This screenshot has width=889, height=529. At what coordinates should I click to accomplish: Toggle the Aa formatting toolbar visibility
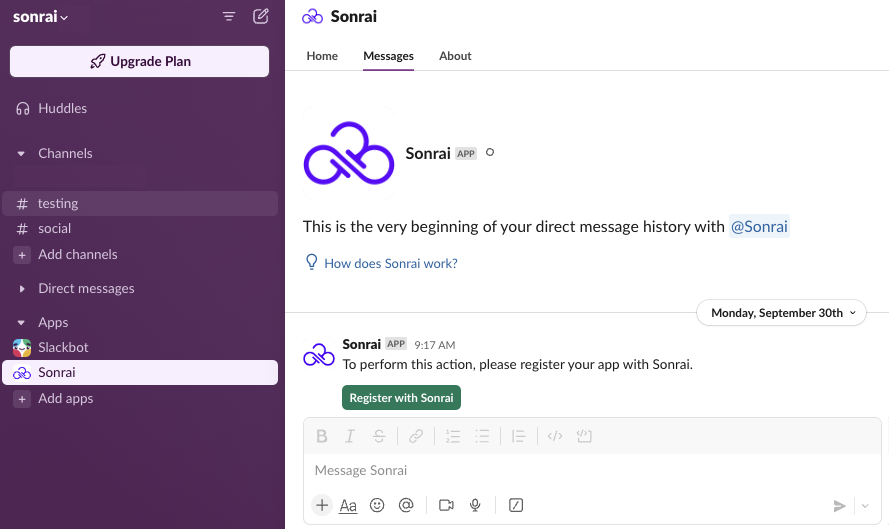click(x=348, y=505)
